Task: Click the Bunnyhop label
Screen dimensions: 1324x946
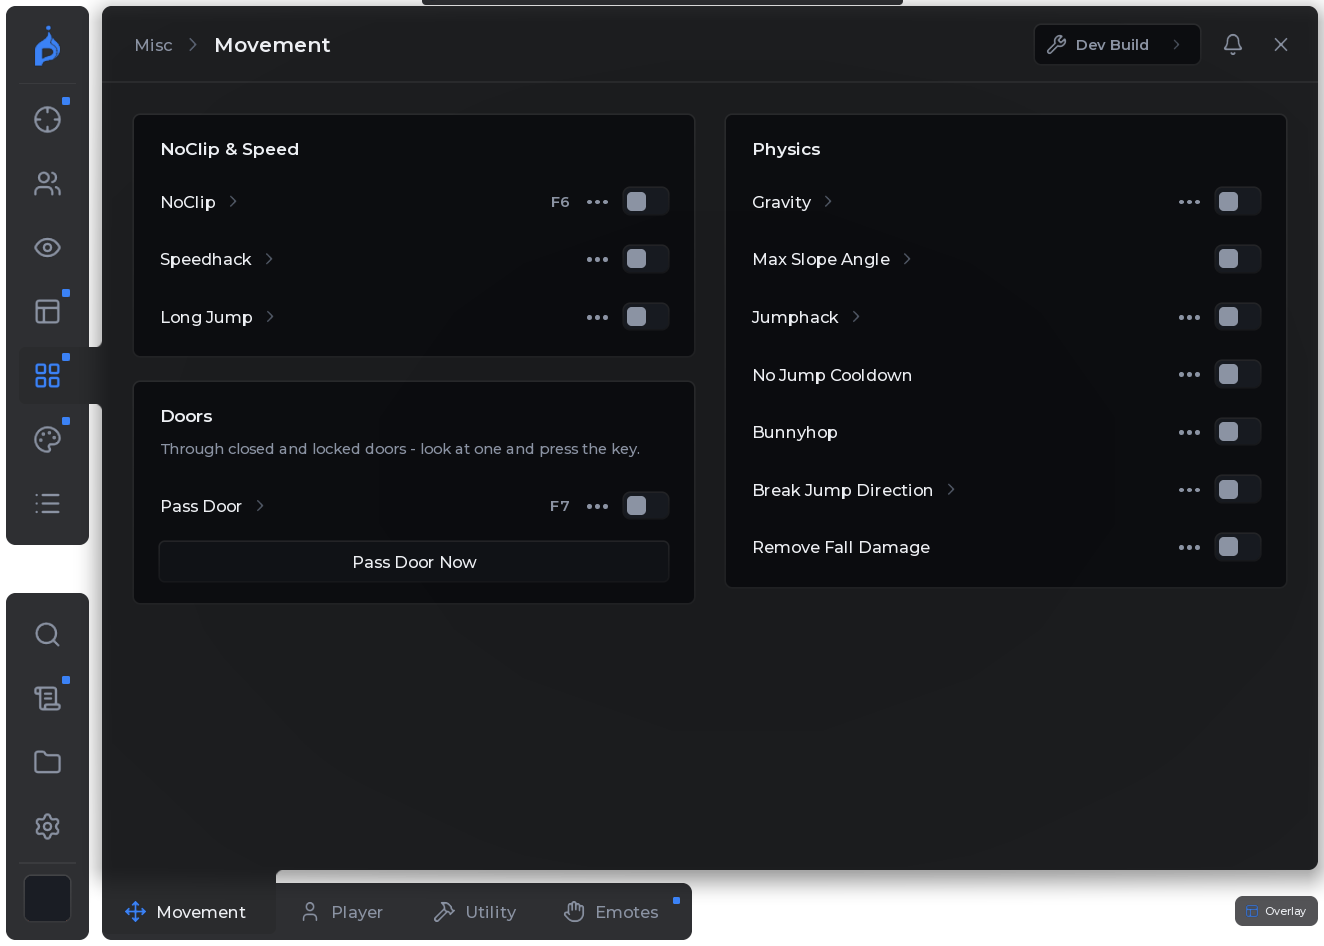Action: point(795,432)
